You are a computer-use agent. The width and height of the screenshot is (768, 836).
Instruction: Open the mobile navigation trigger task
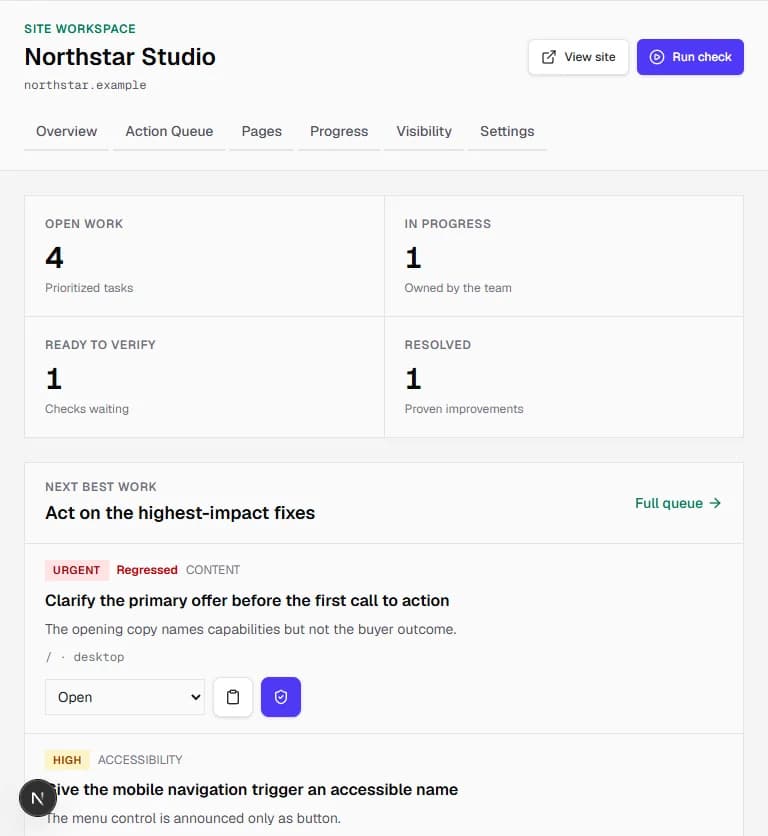pos(252,790)
